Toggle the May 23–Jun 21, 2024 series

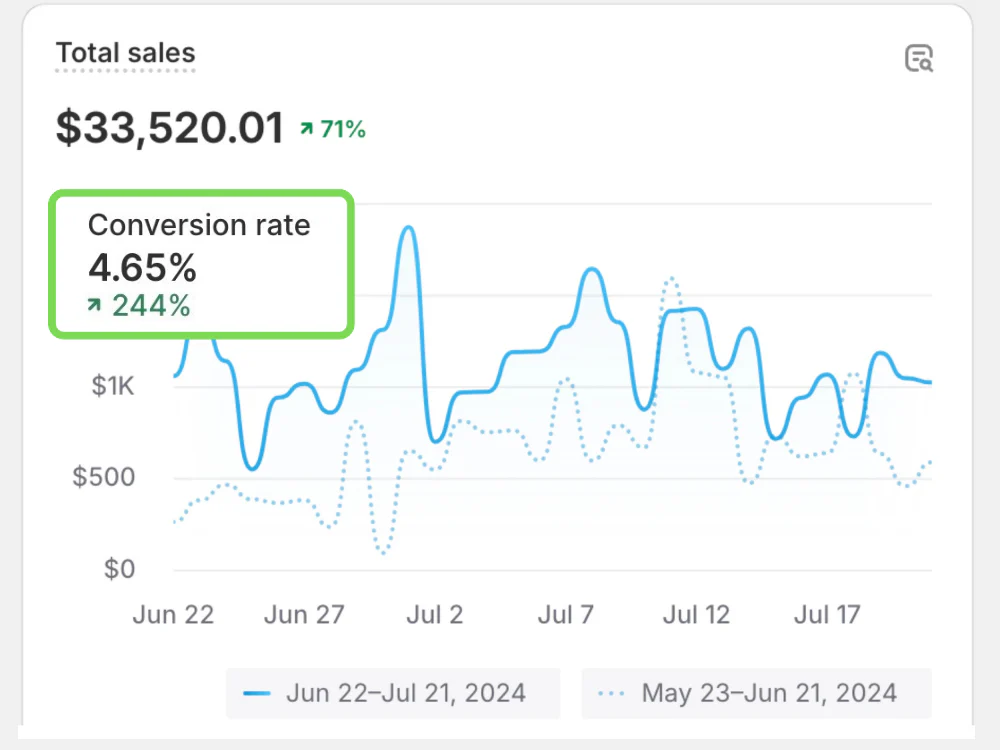click(x=756, y=693)
